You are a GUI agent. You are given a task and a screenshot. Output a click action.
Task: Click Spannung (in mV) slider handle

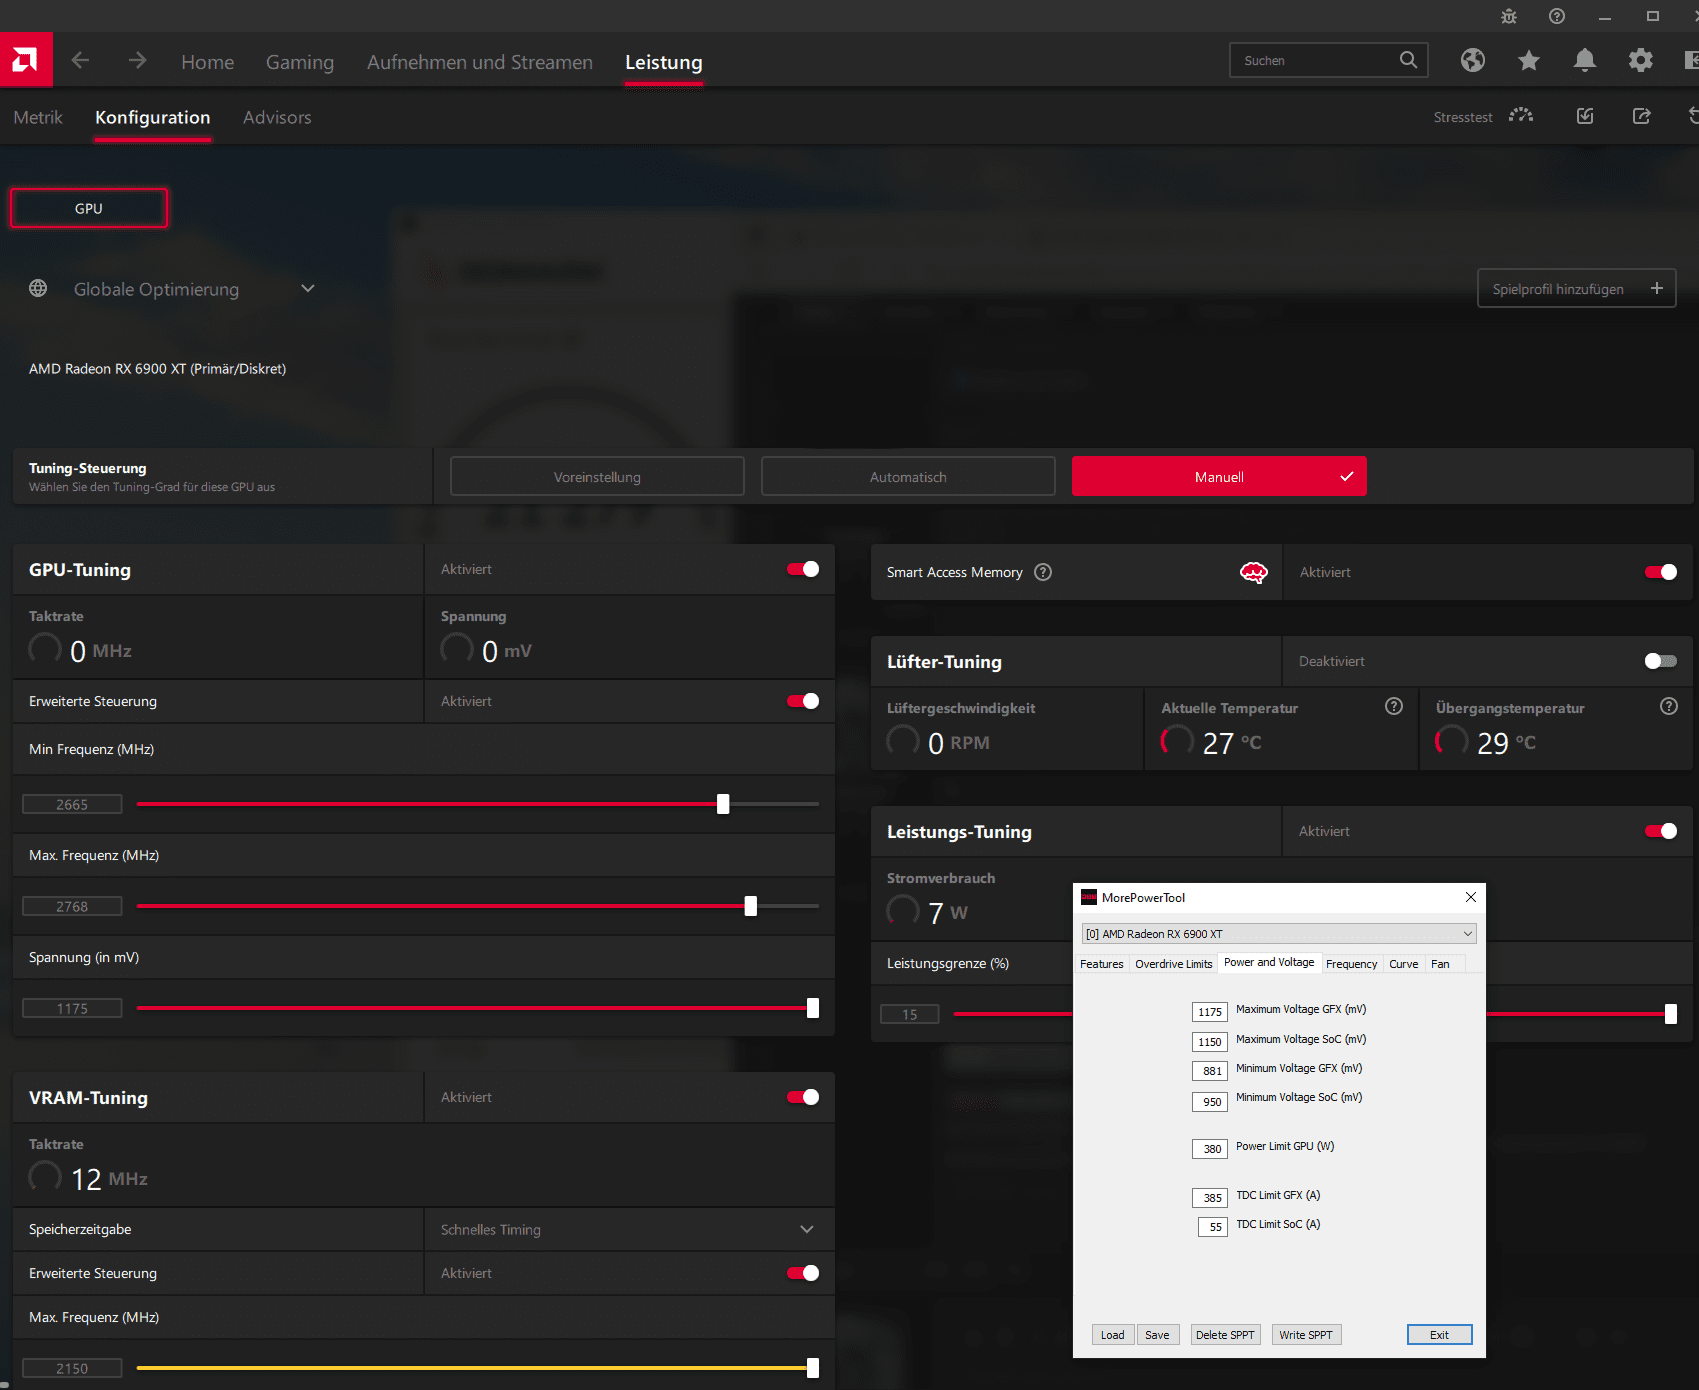(813, 1008)
